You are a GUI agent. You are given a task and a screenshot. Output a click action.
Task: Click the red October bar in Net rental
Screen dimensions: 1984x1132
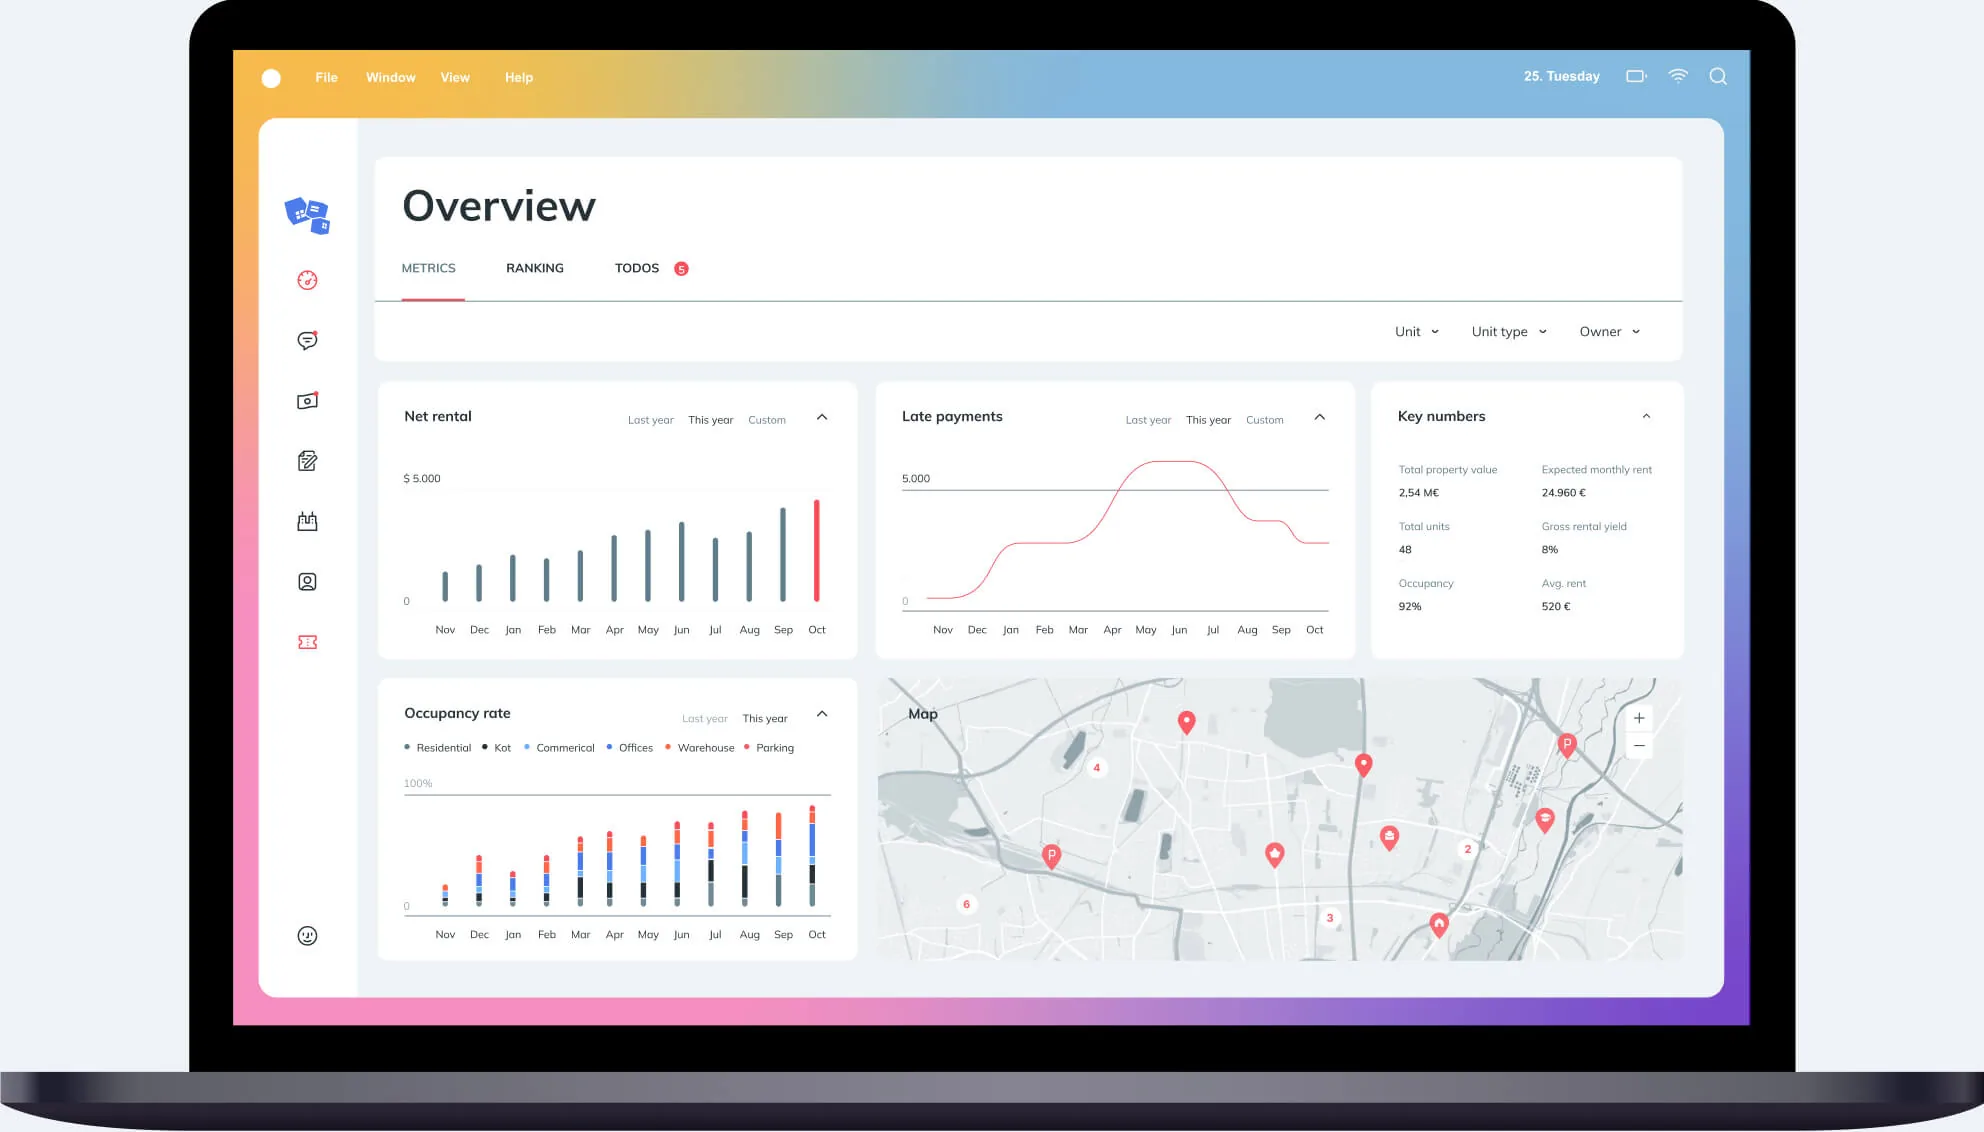pos(816,550)
